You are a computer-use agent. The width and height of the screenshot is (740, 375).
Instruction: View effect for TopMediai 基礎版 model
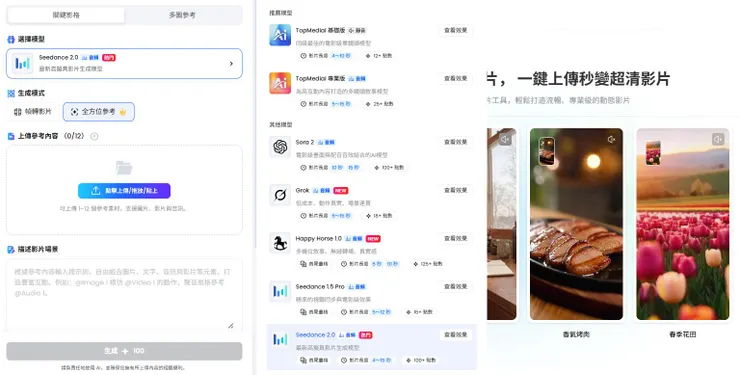pyautogui.click(x=455, y=30)
